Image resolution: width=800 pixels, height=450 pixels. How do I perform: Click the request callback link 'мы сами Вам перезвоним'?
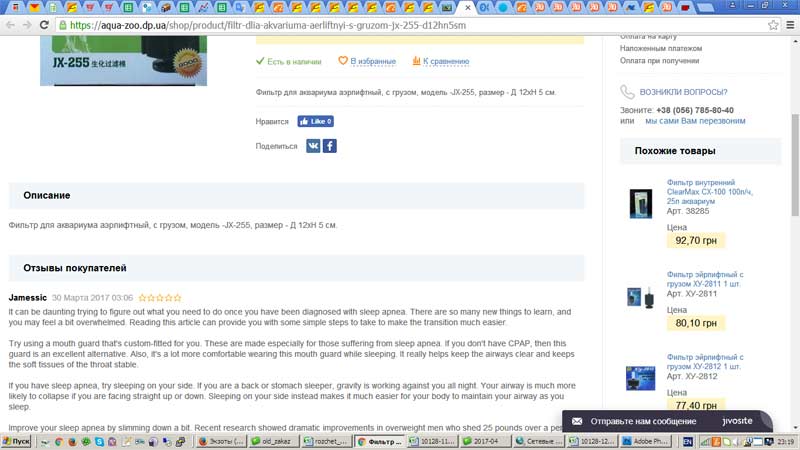tap(695, 121)
